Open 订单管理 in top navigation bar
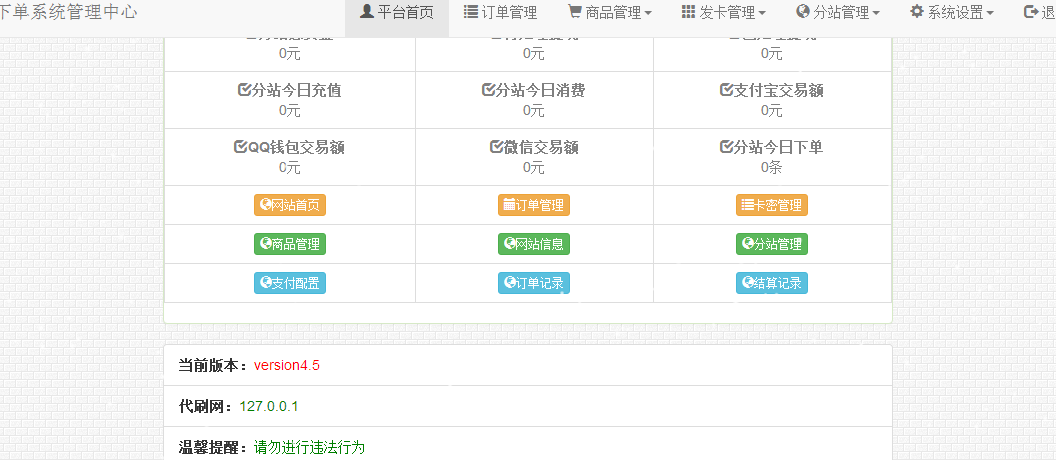 click(500, 13)
